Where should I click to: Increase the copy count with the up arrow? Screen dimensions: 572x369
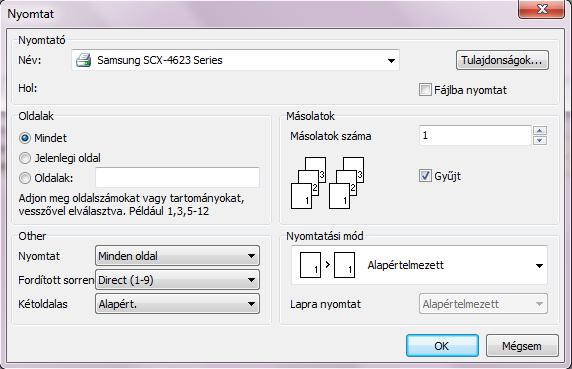[540, 131]
